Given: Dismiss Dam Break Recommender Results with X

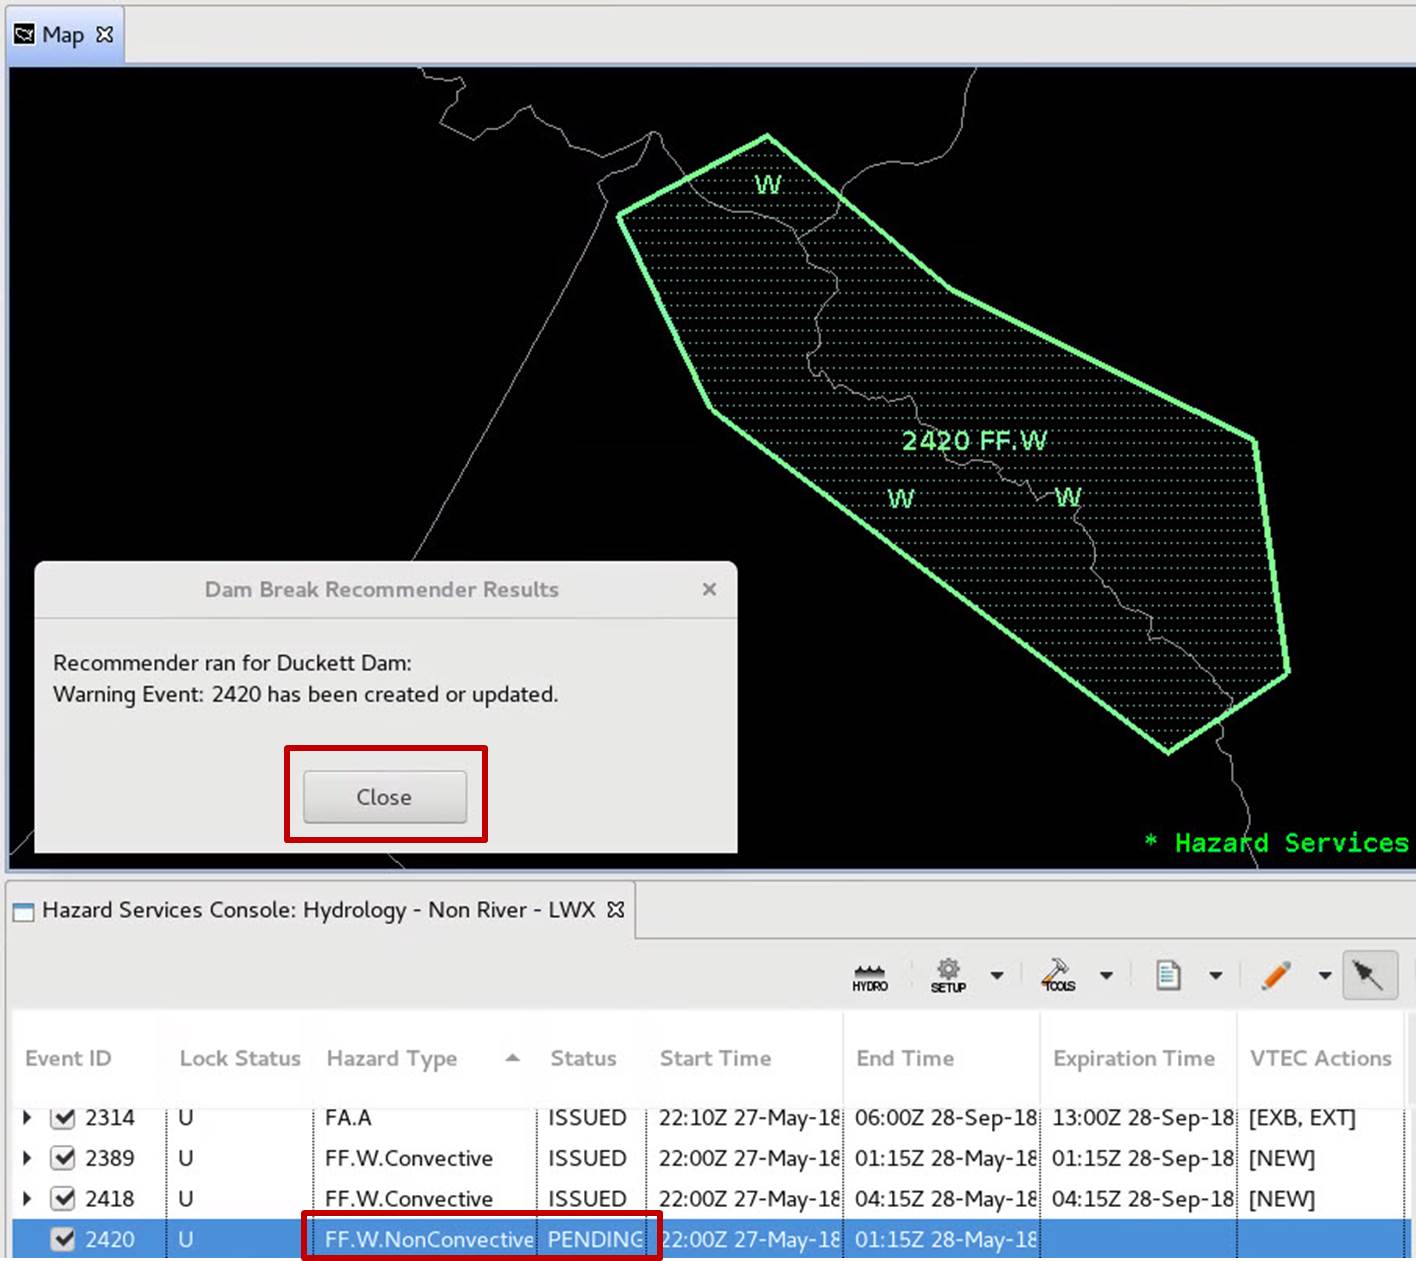Looking at the screenshot, I should [x=709, y=589].
